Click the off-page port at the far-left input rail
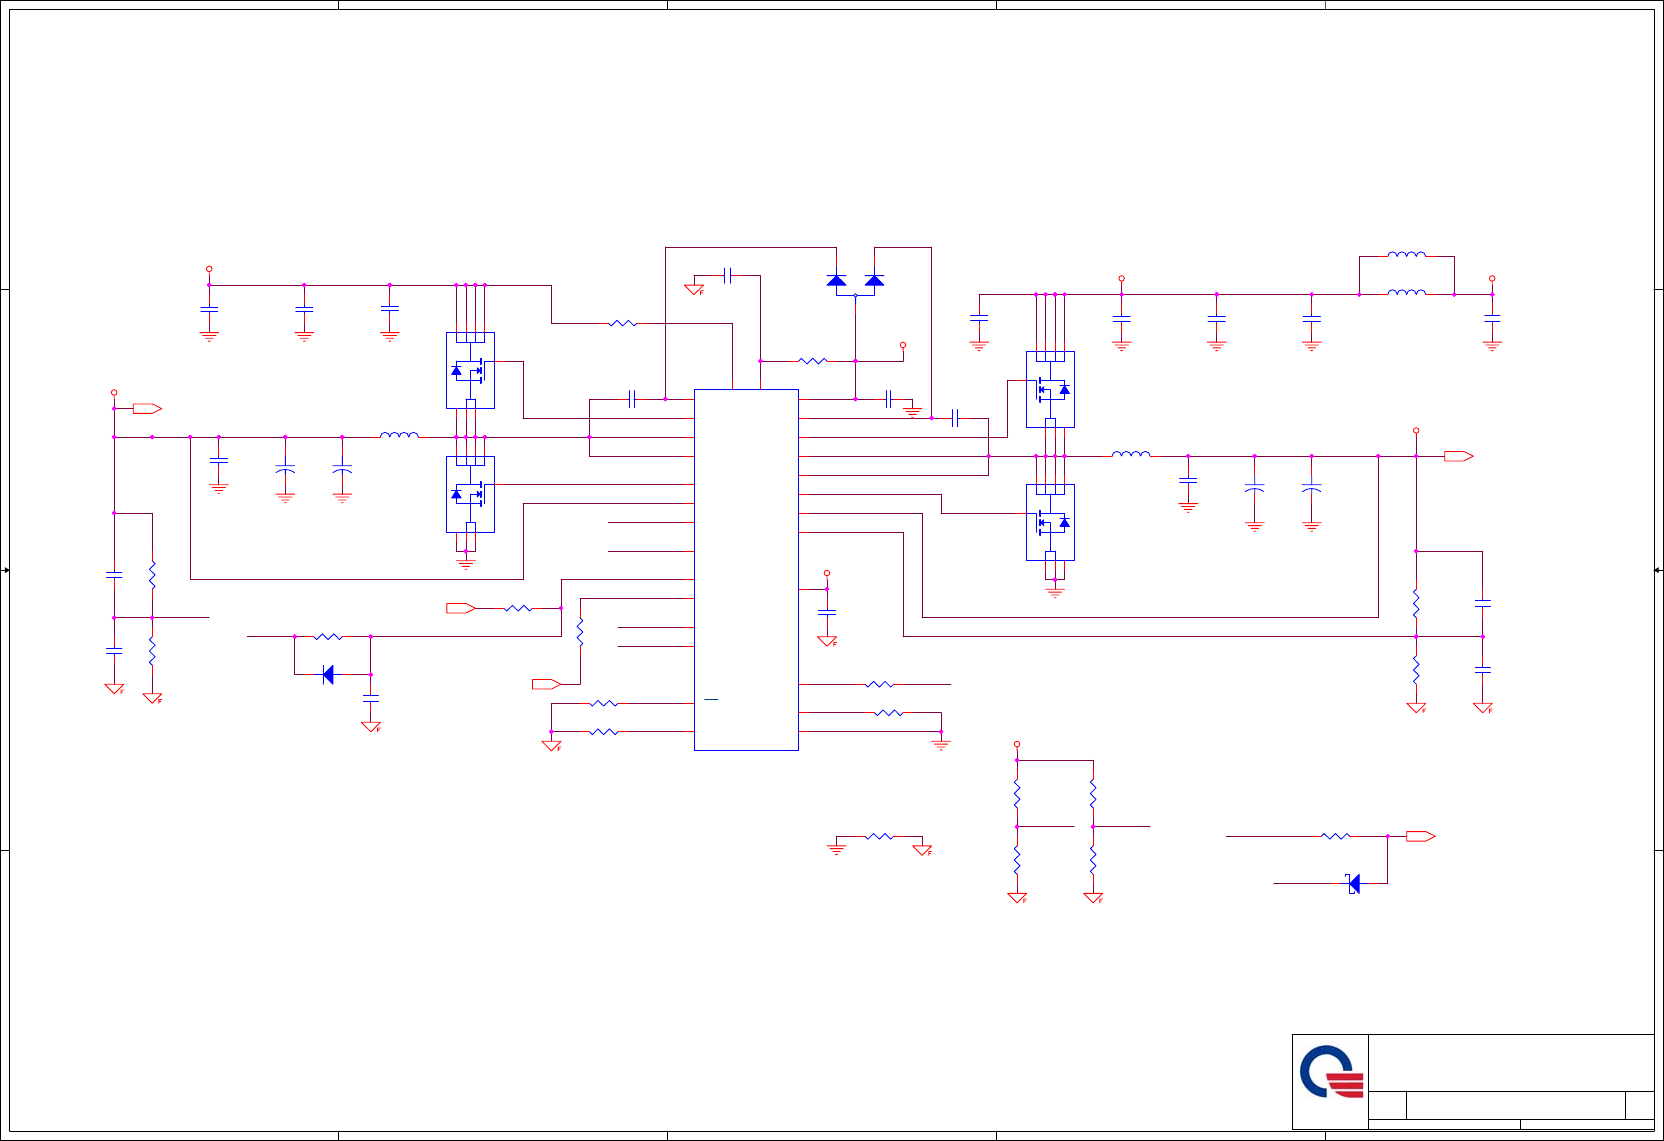The image size is (1664, 1141). coord(147,408)
